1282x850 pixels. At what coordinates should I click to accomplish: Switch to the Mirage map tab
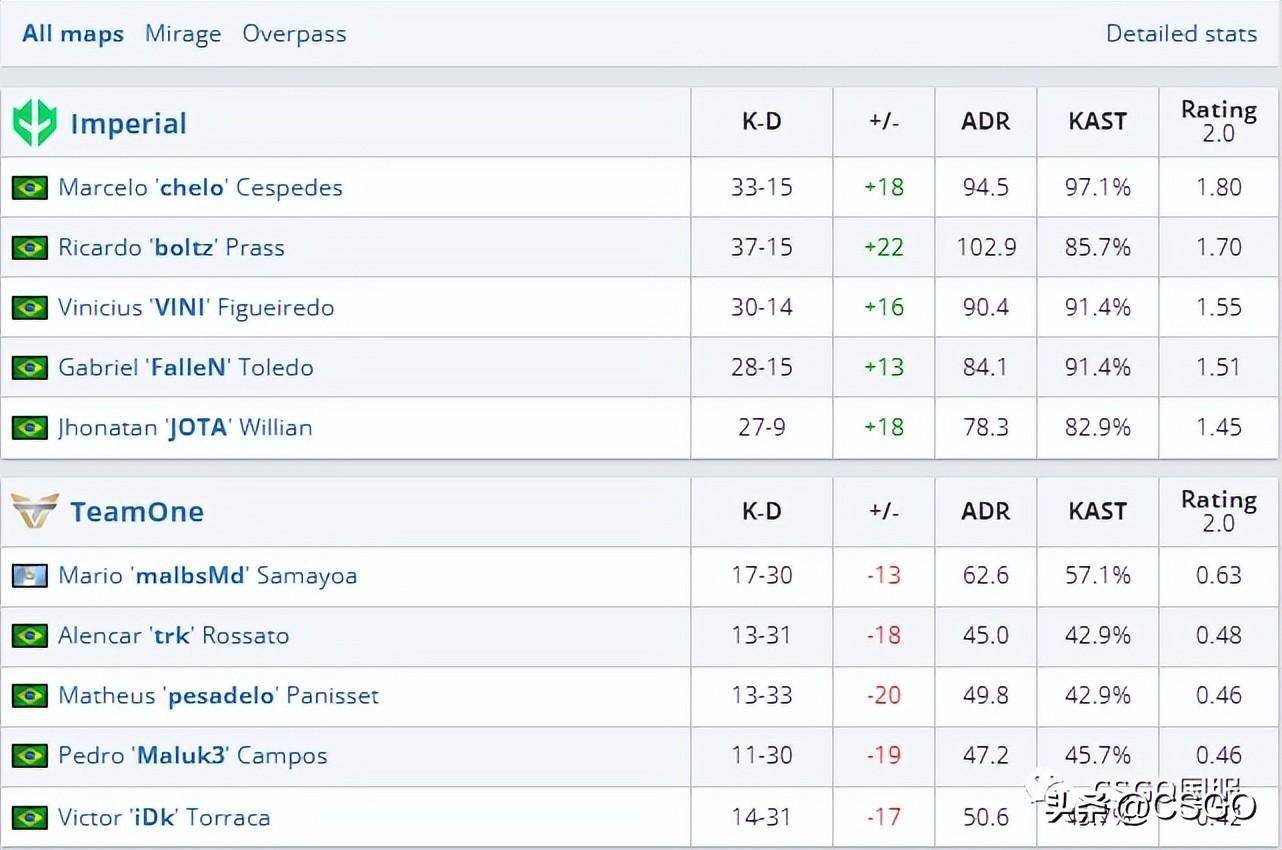183,33
